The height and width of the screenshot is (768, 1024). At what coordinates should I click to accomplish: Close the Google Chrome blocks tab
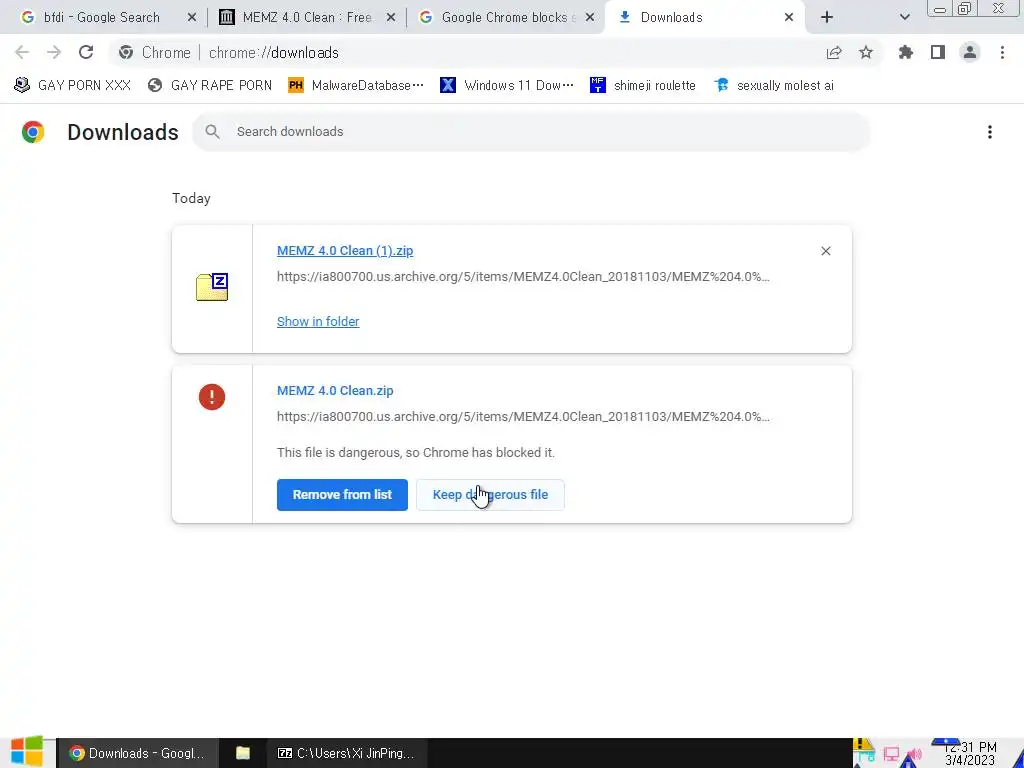tap(590, 18)
